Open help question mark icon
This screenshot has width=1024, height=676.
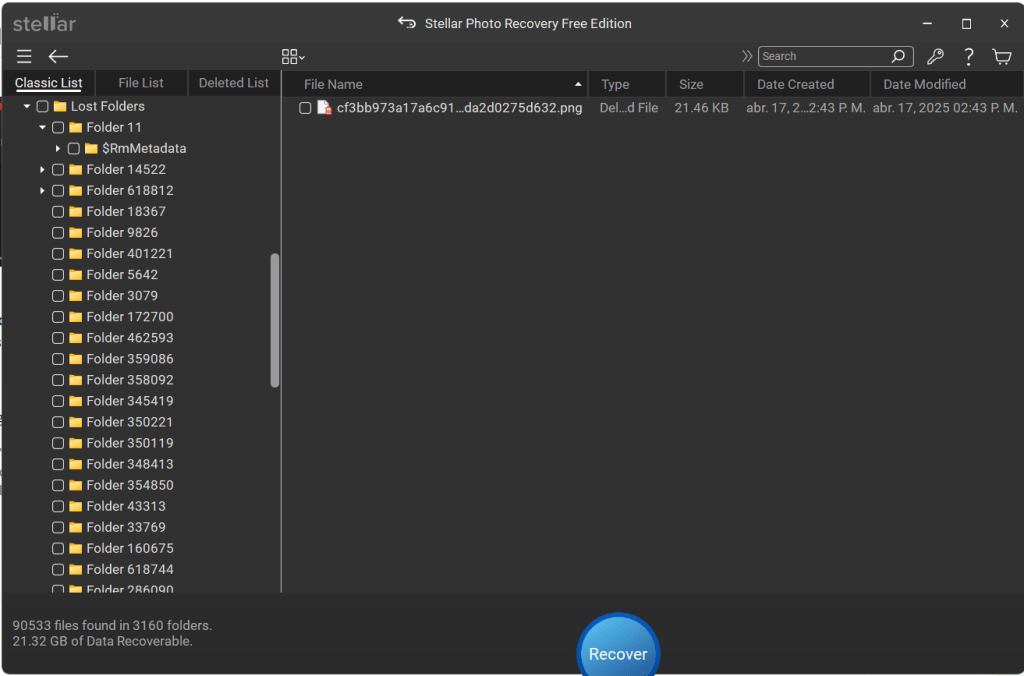(968, 57)
